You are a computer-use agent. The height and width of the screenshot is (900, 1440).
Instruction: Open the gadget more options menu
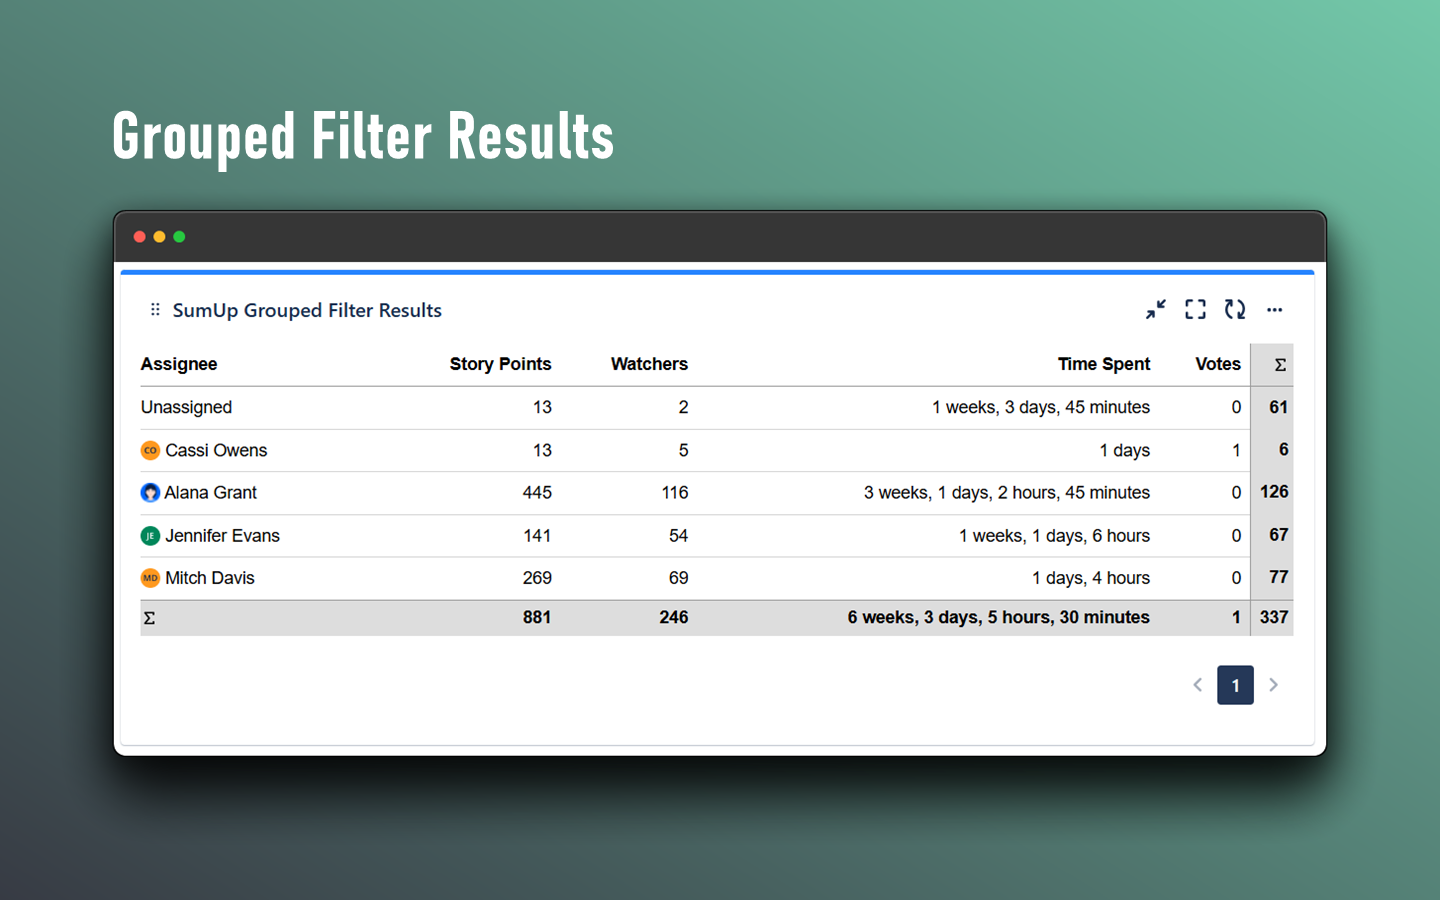pos(1274,310)
